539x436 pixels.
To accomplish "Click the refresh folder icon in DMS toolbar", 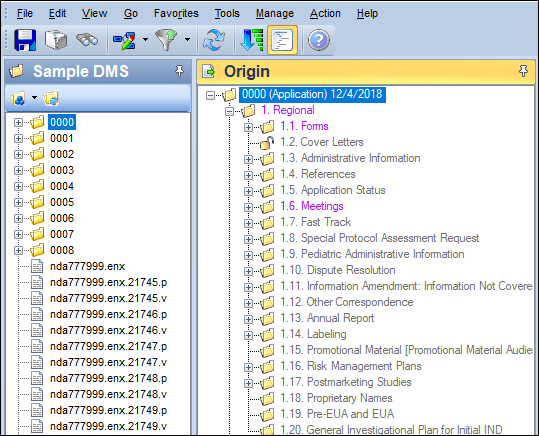I will click(x=51, y=98).
